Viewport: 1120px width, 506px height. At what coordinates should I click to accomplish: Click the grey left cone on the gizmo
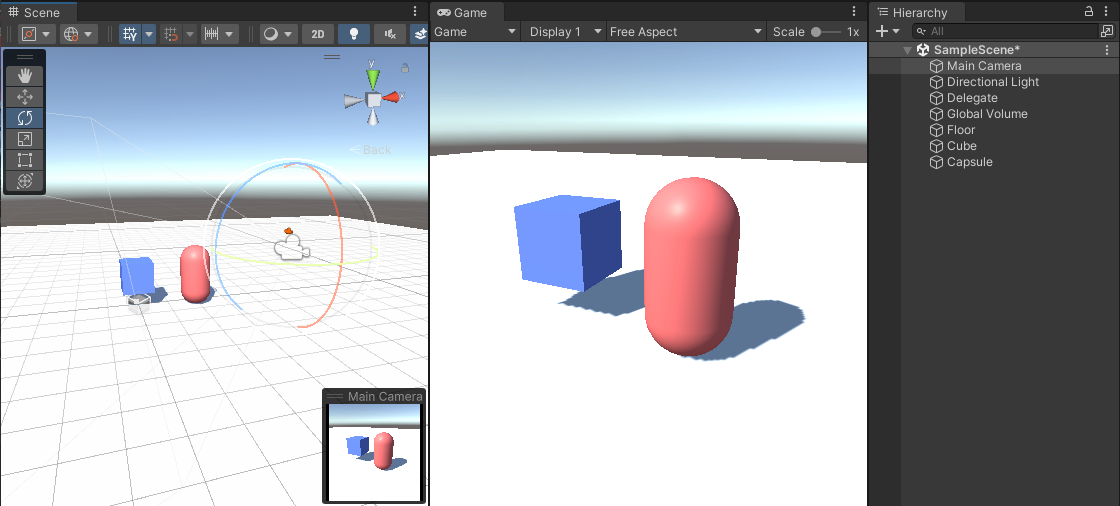click(354, 101)
